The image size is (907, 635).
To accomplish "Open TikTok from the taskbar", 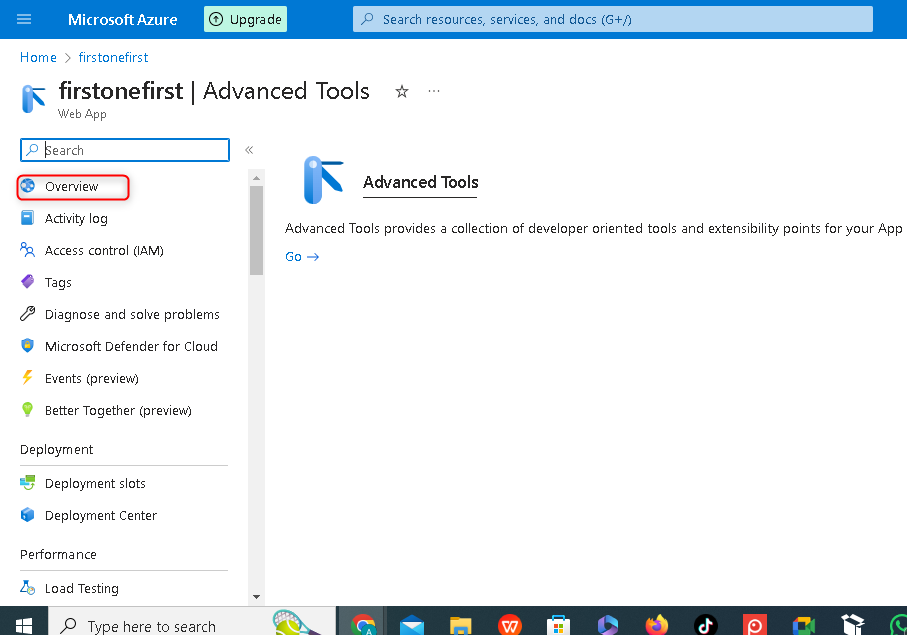I will 706,625.
